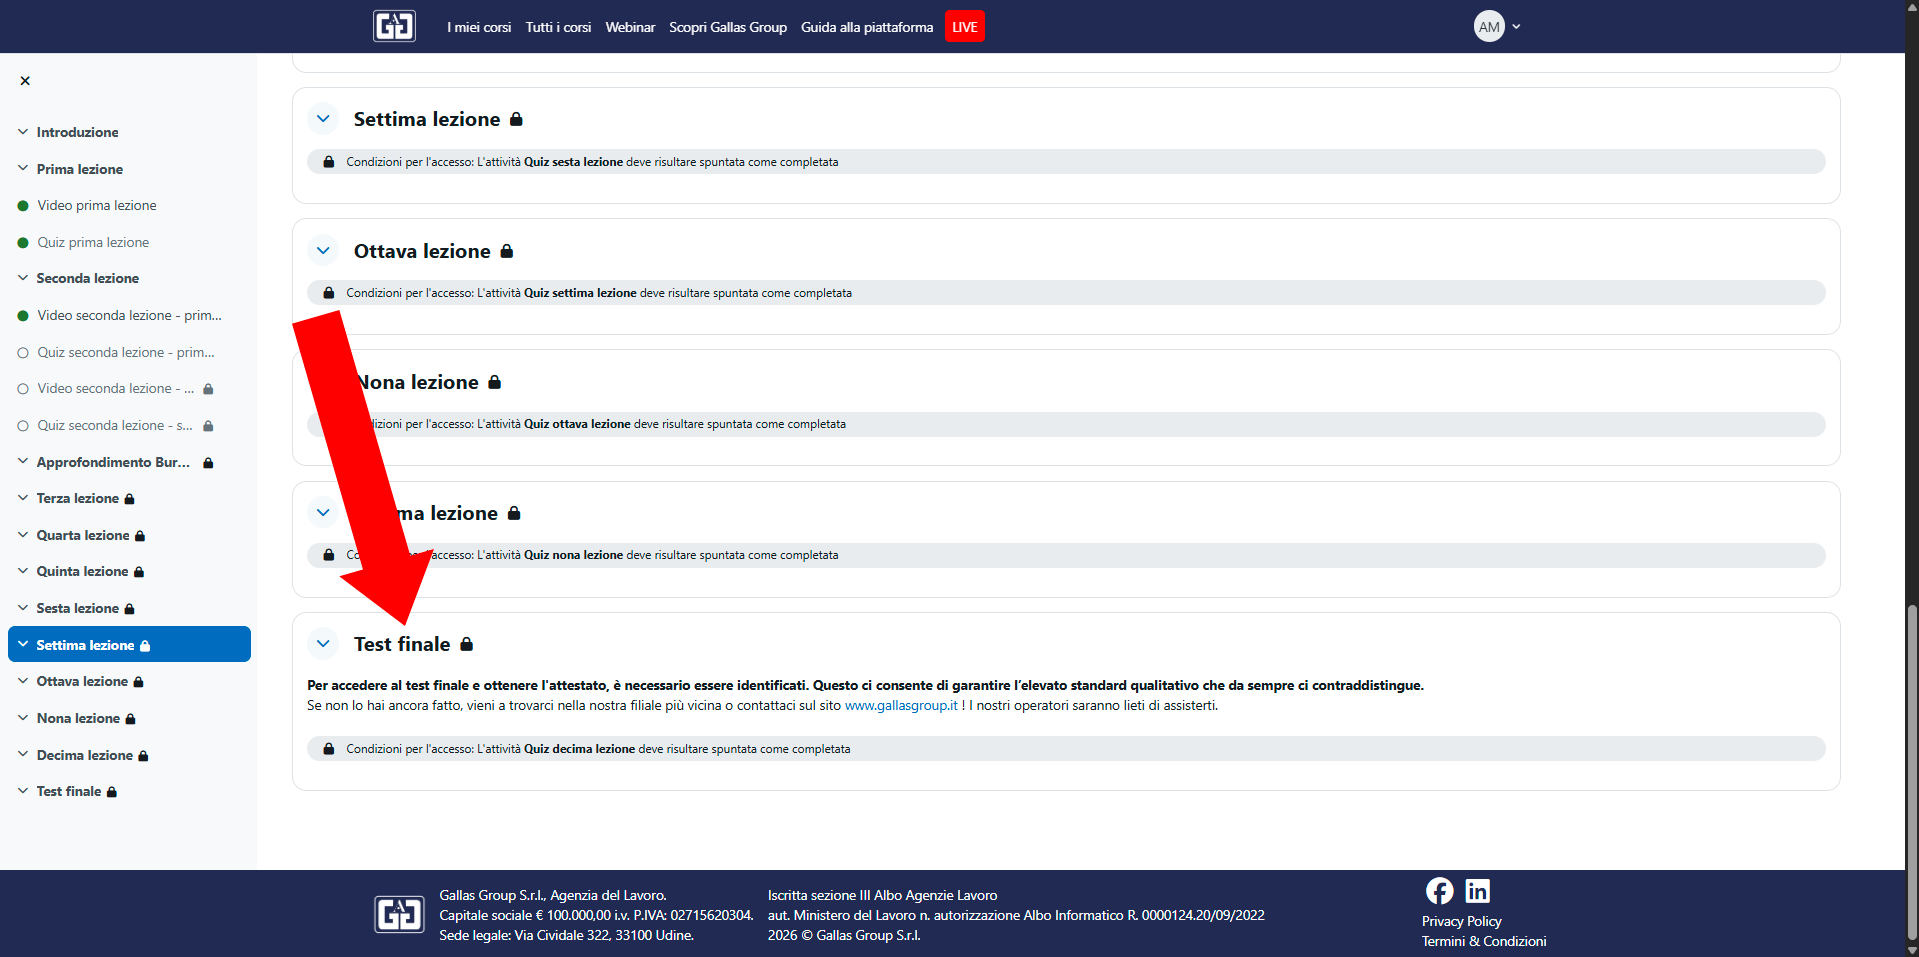Toggle completion circle for Quiz prima lezione
This screenshot has width=1919, height=957.
[x=23, y=243]
